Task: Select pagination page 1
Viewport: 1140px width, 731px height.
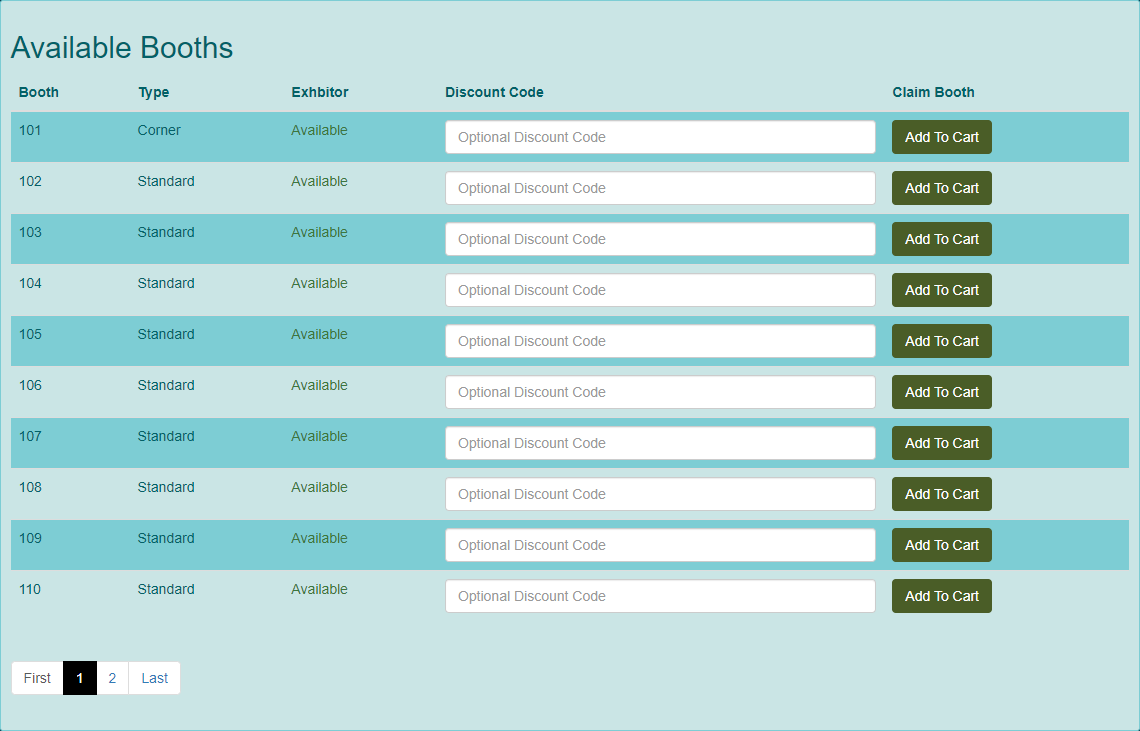Action: pos(80,678)
